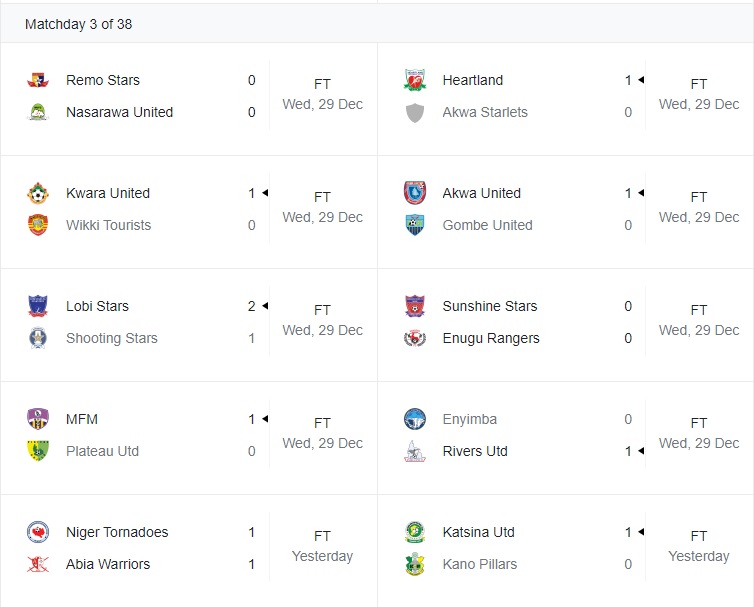Image resolution: width=754 pixels, height=607 pixels.
Task: Click the Abia Warriors crest icon
Action: (x=38, y=564)
